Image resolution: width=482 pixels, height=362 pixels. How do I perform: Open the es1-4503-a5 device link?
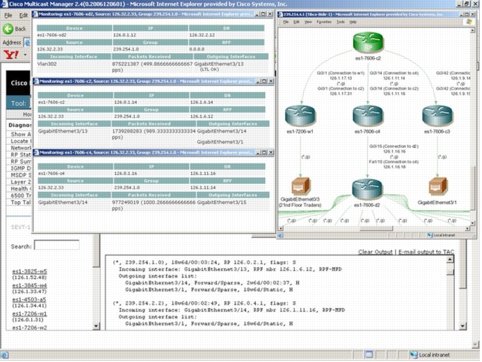[29, 300]
